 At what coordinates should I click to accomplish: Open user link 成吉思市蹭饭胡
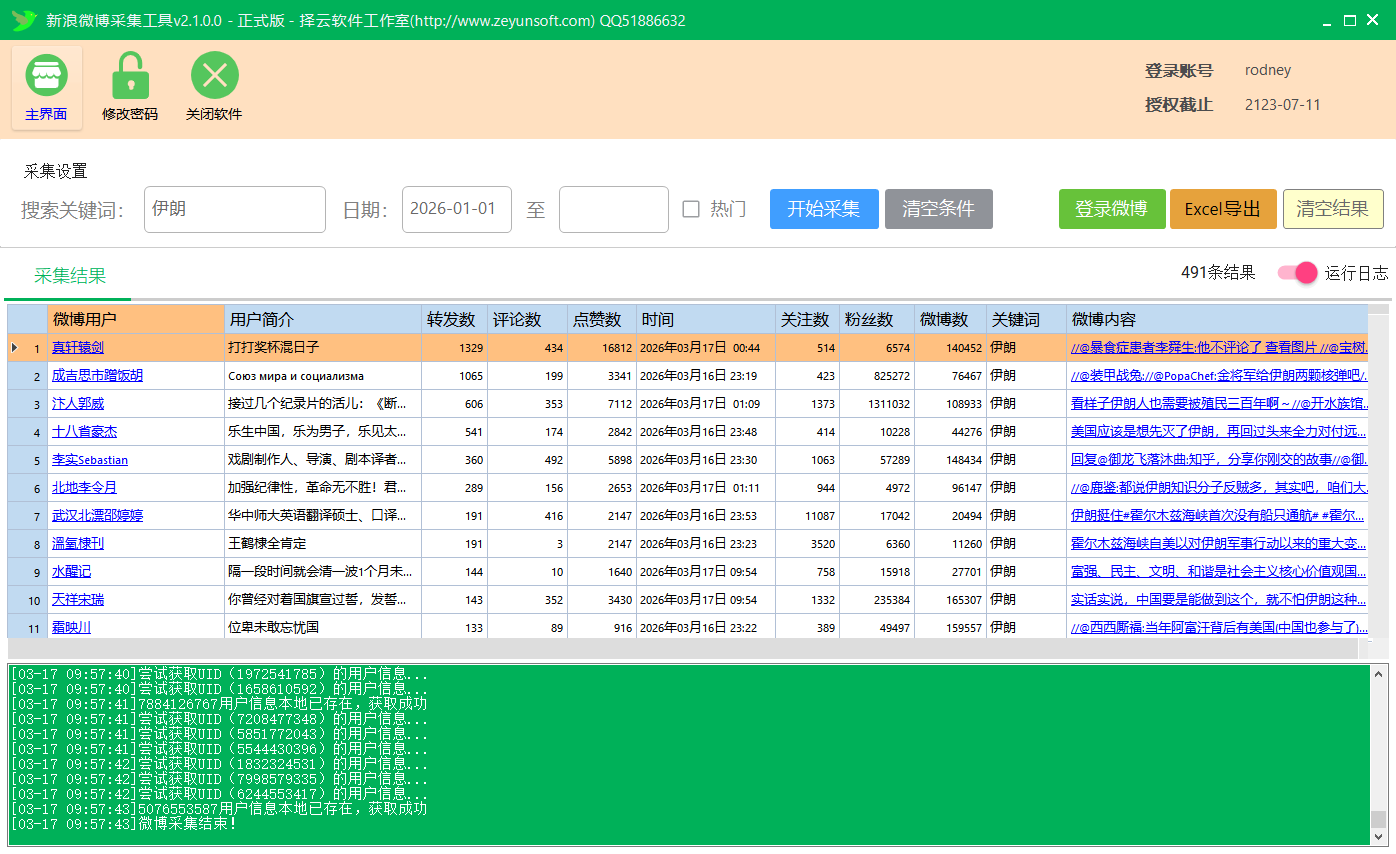[x=100, y=375]
